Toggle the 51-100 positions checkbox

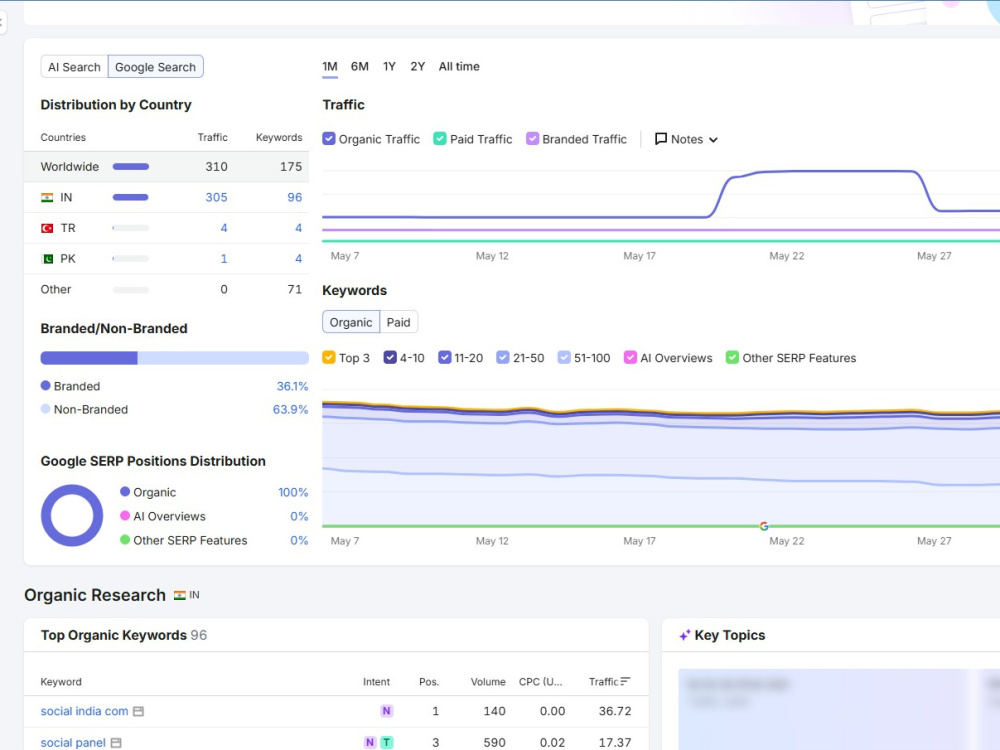coord(564,358)
